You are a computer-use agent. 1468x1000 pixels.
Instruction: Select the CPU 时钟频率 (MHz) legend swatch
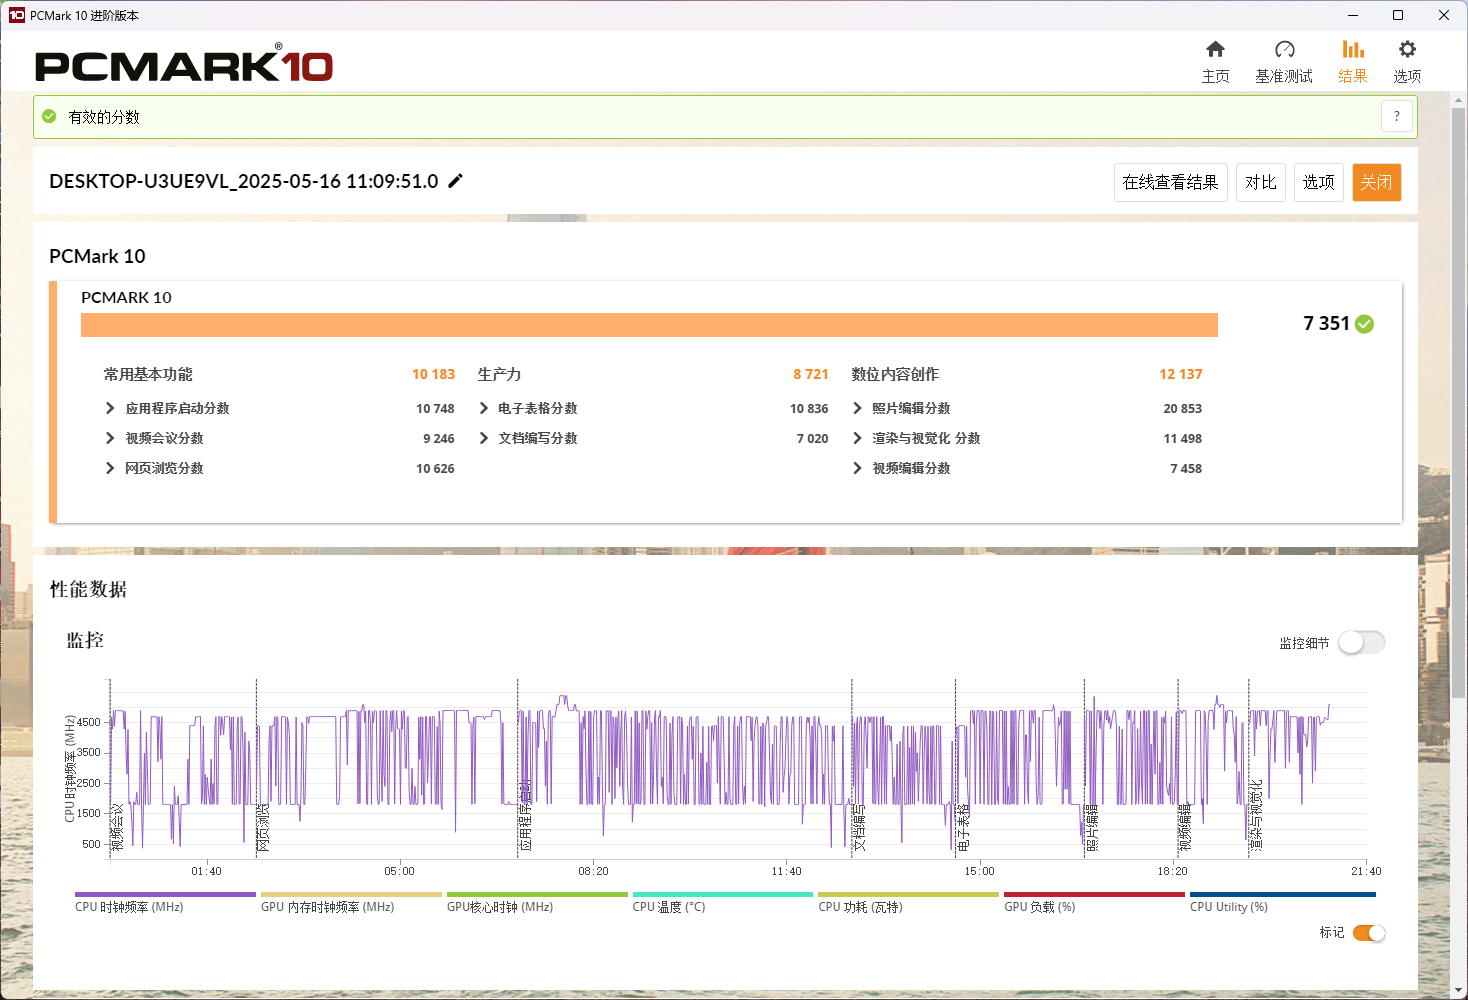[165, 894]
